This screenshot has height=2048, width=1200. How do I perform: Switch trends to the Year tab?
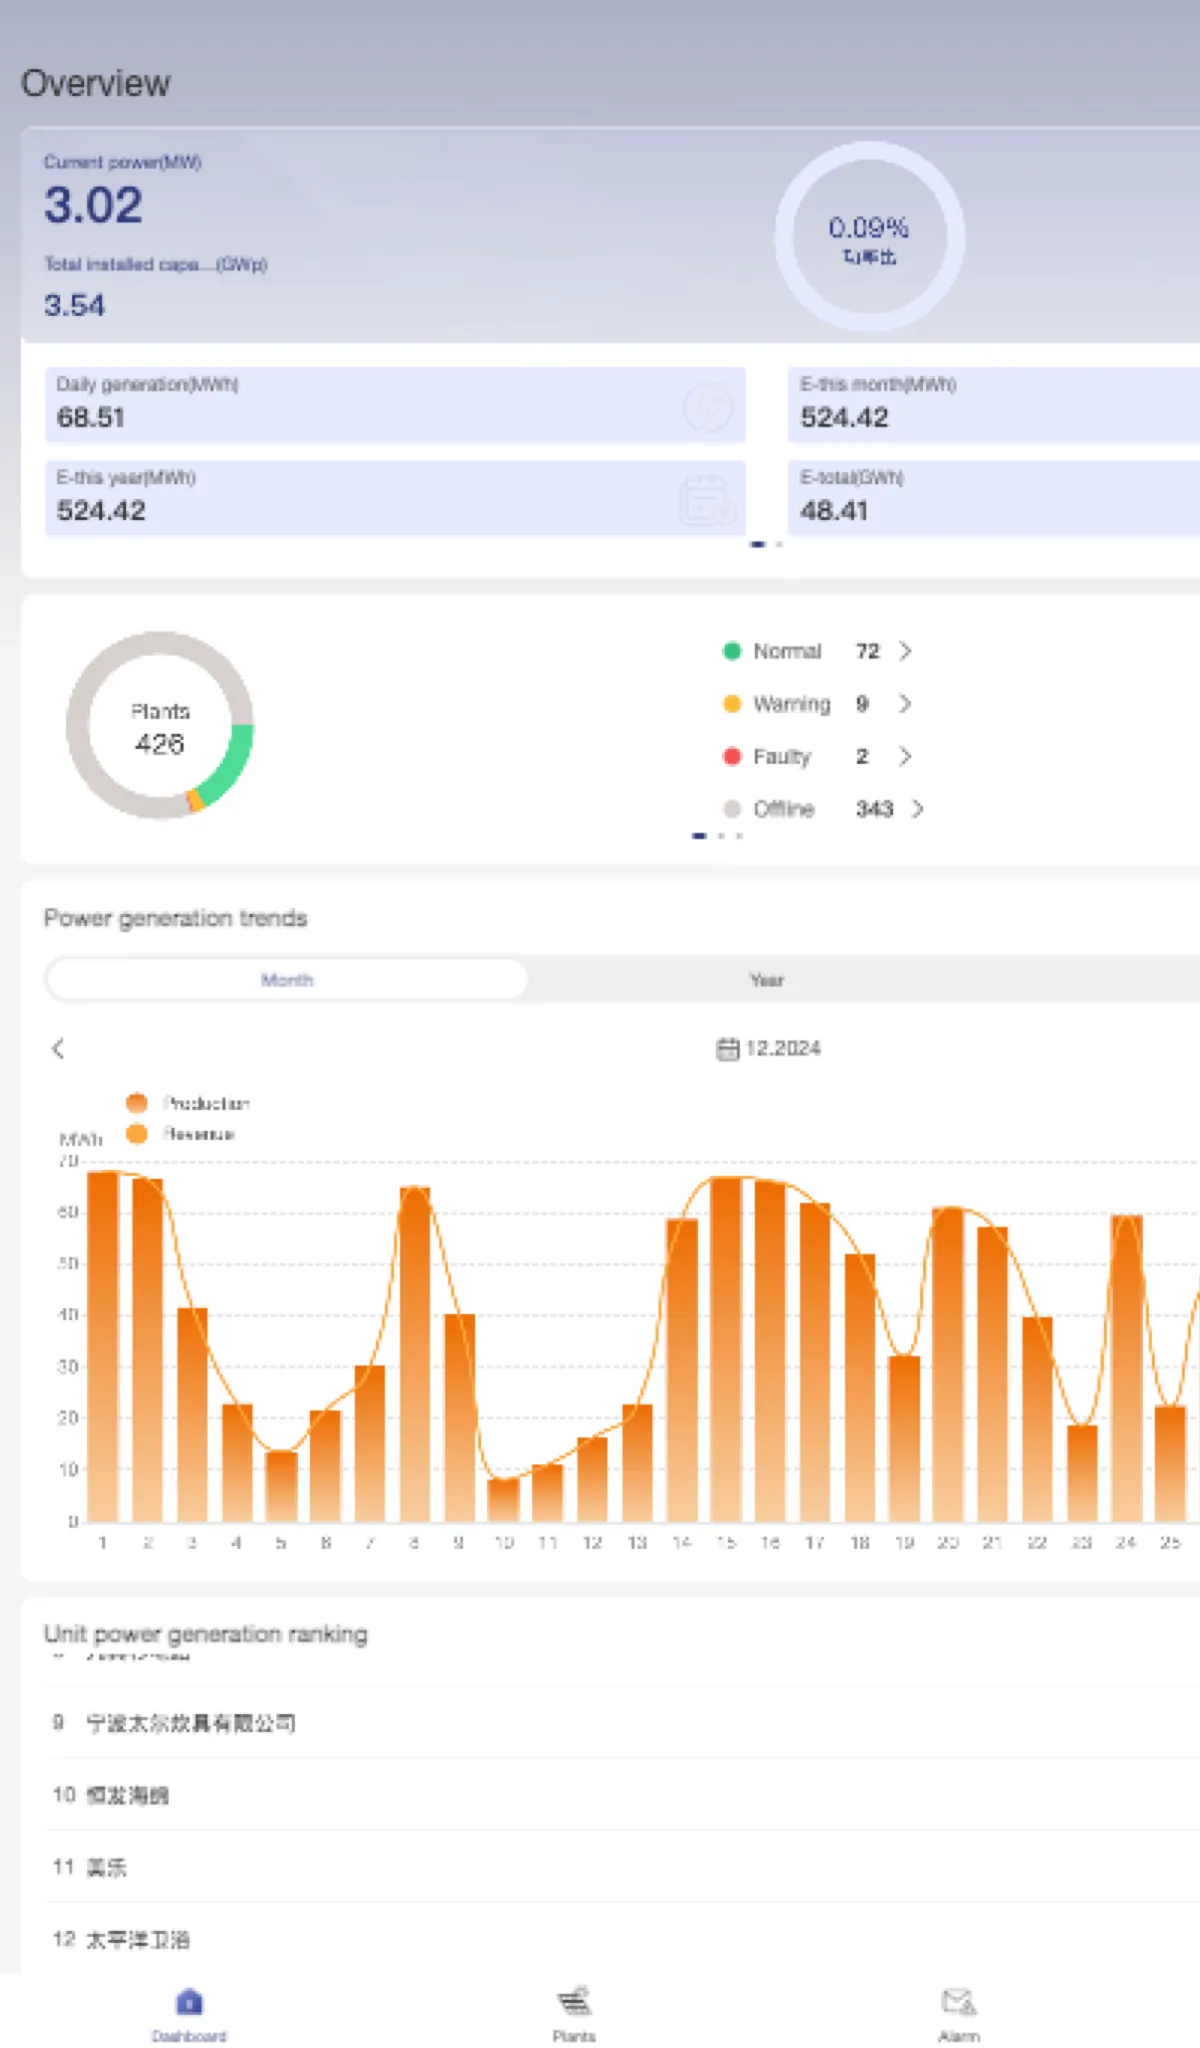click(767, 979)
